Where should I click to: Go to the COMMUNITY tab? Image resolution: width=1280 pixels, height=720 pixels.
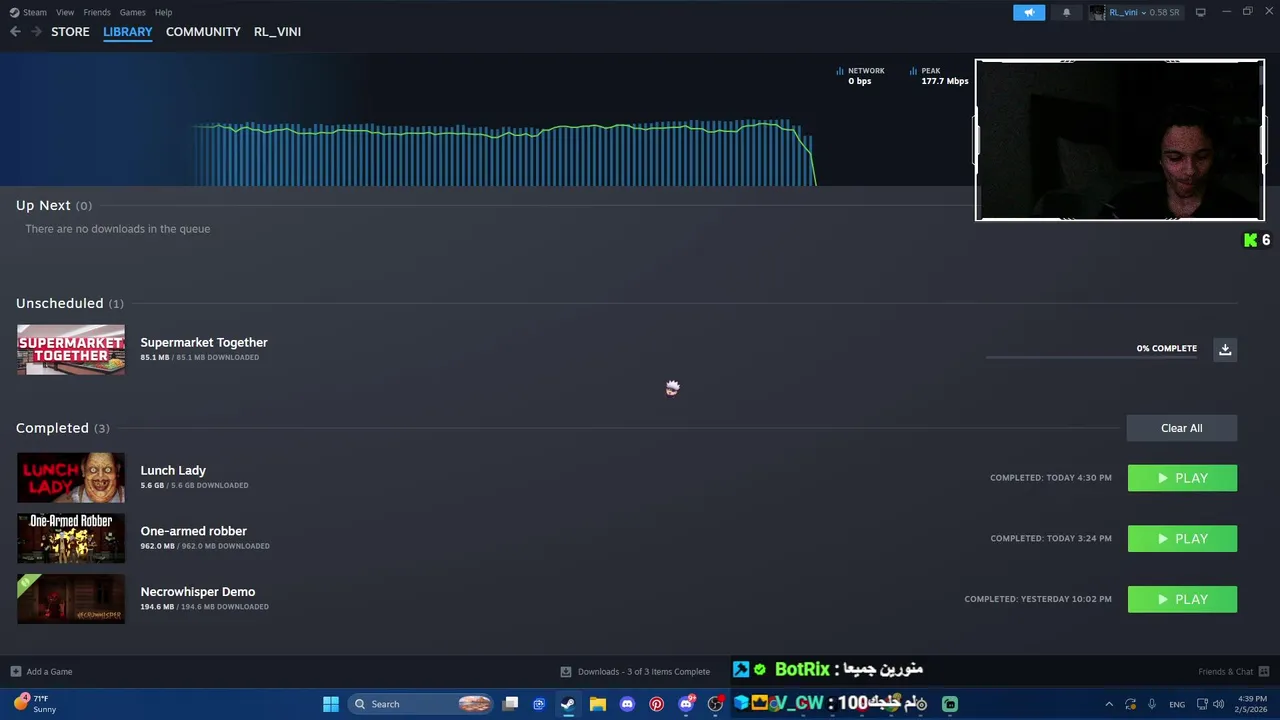[203, 32]
